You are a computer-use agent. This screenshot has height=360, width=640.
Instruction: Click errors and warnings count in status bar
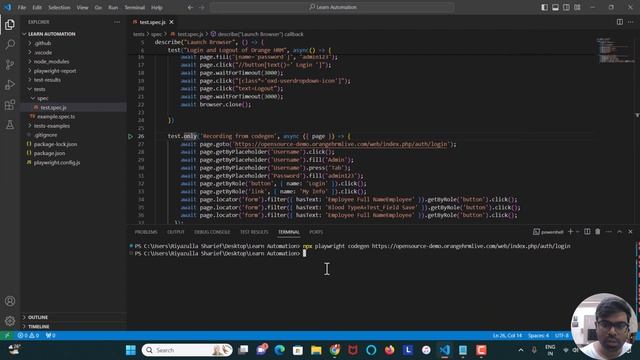[28, 336]
